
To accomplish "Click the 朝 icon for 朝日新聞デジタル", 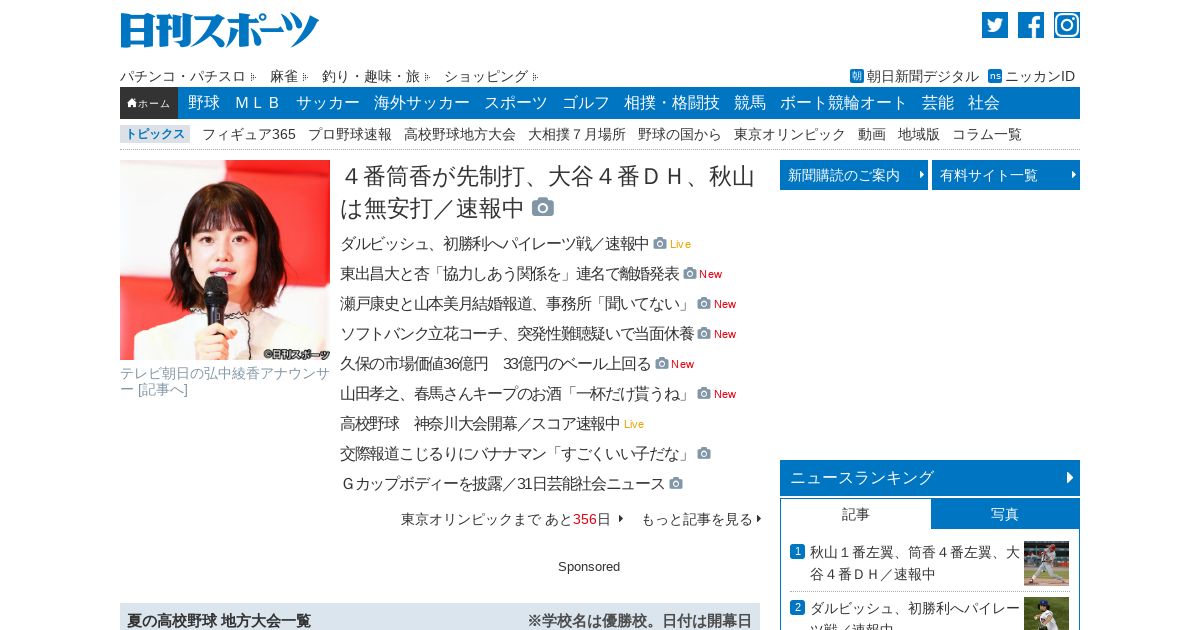I will [x=857, y=76].
